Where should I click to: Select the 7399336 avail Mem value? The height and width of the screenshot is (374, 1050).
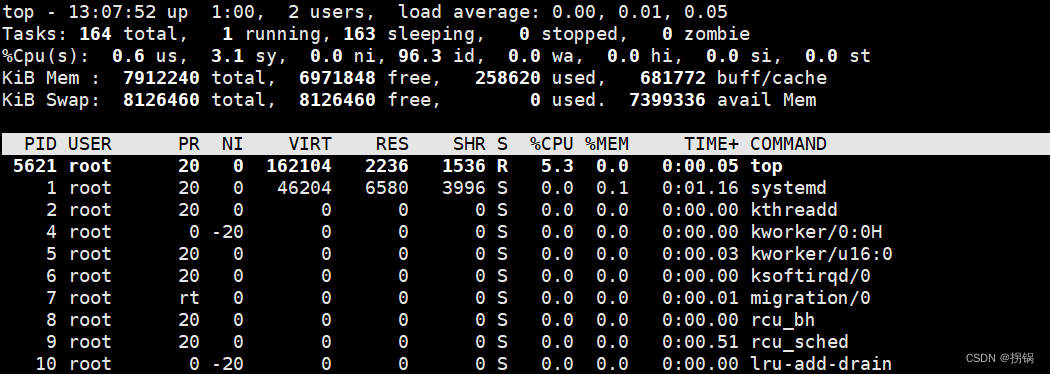(668, 100)
